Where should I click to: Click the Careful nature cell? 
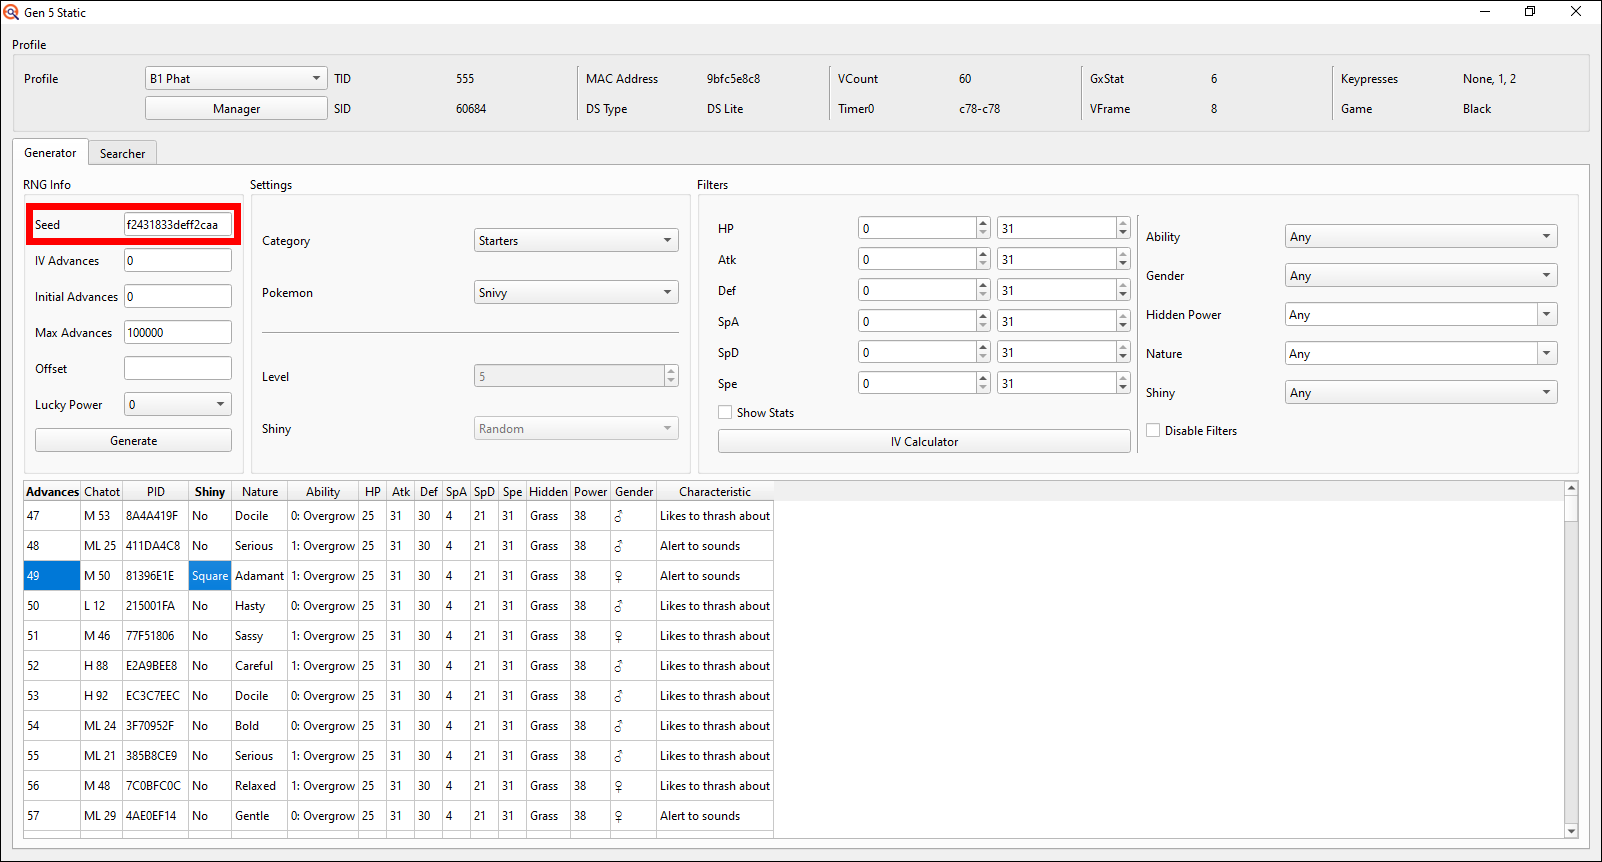click(x=260, y=666)
